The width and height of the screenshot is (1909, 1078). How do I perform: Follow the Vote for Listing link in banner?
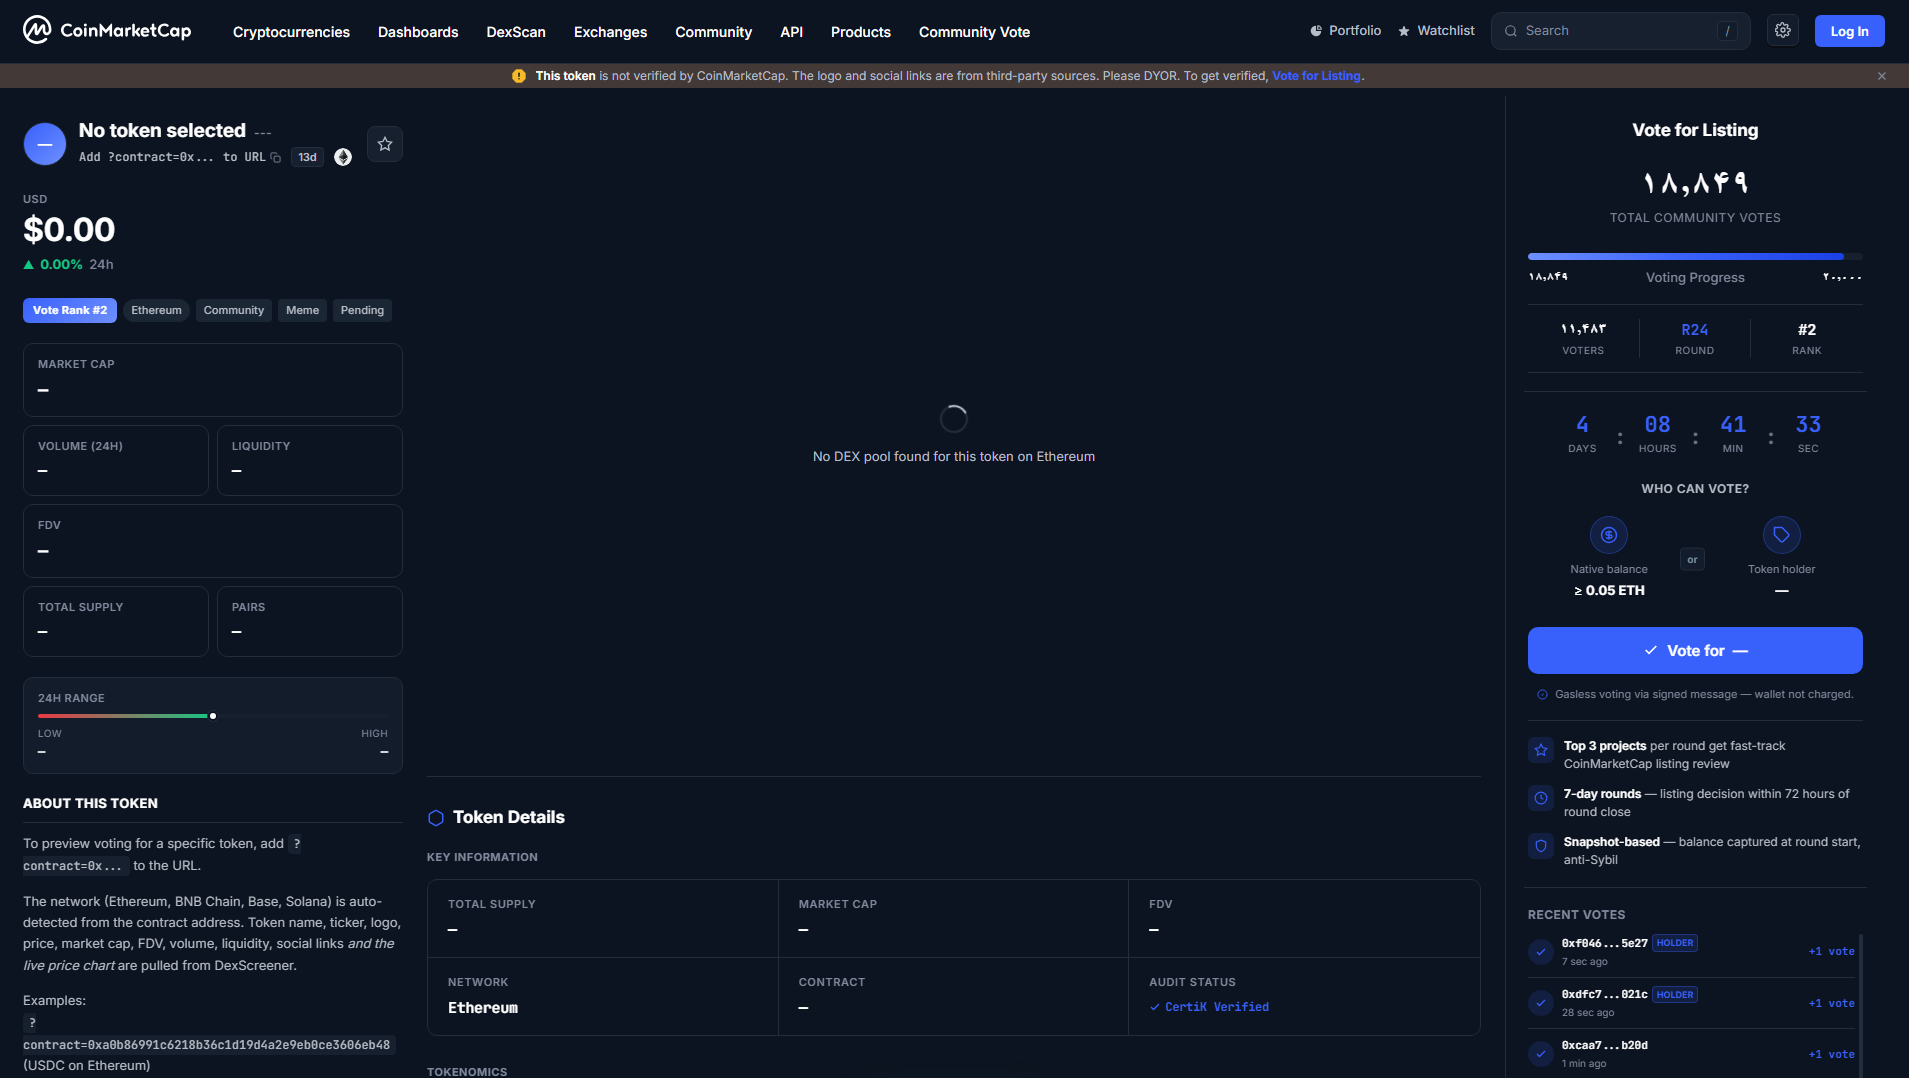(1316, 76)
